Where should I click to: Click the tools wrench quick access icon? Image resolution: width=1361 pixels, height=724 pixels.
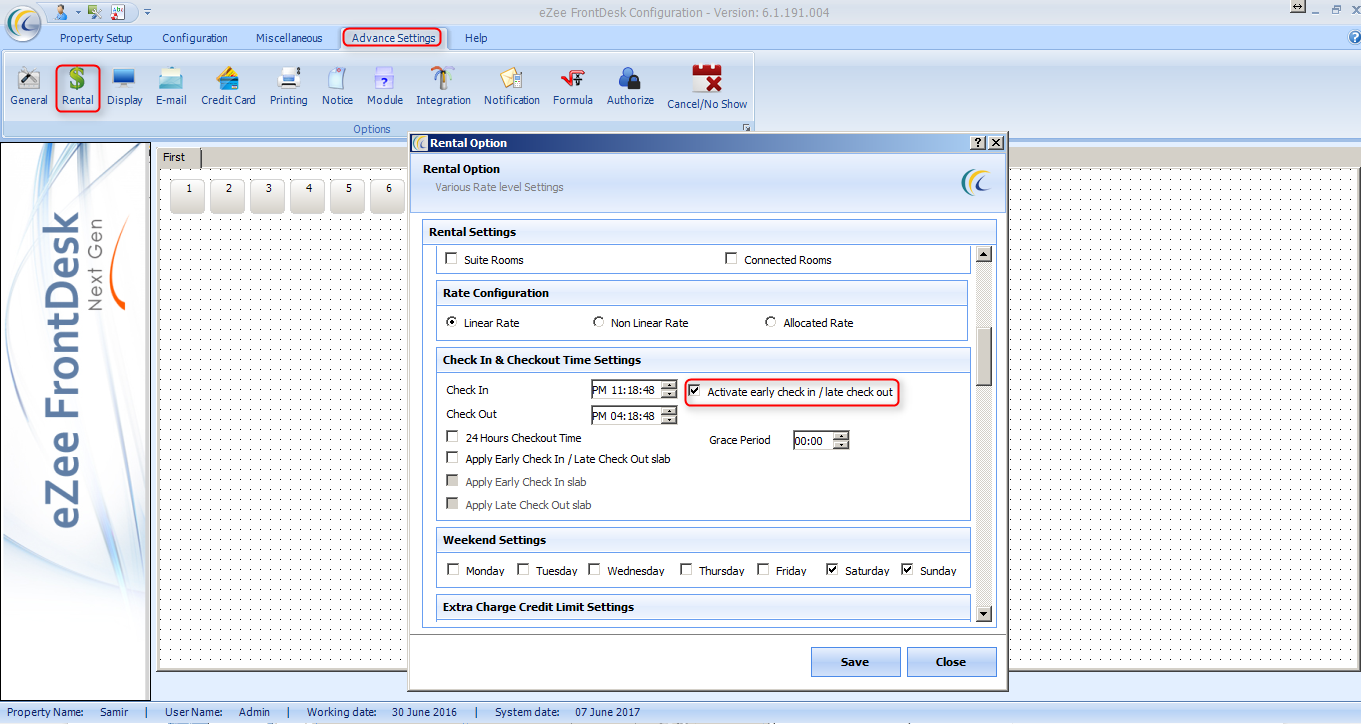click(94, 12)
